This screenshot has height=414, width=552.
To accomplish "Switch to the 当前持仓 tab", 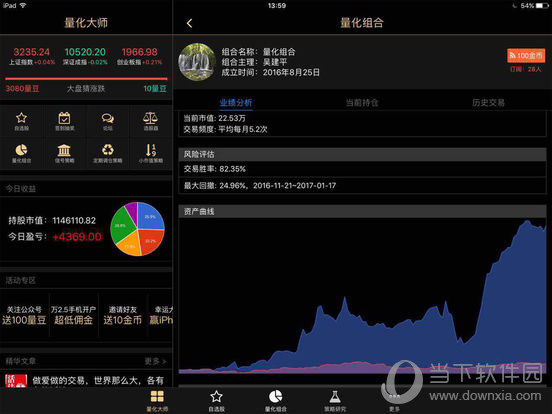I will (x=362, y=103).
